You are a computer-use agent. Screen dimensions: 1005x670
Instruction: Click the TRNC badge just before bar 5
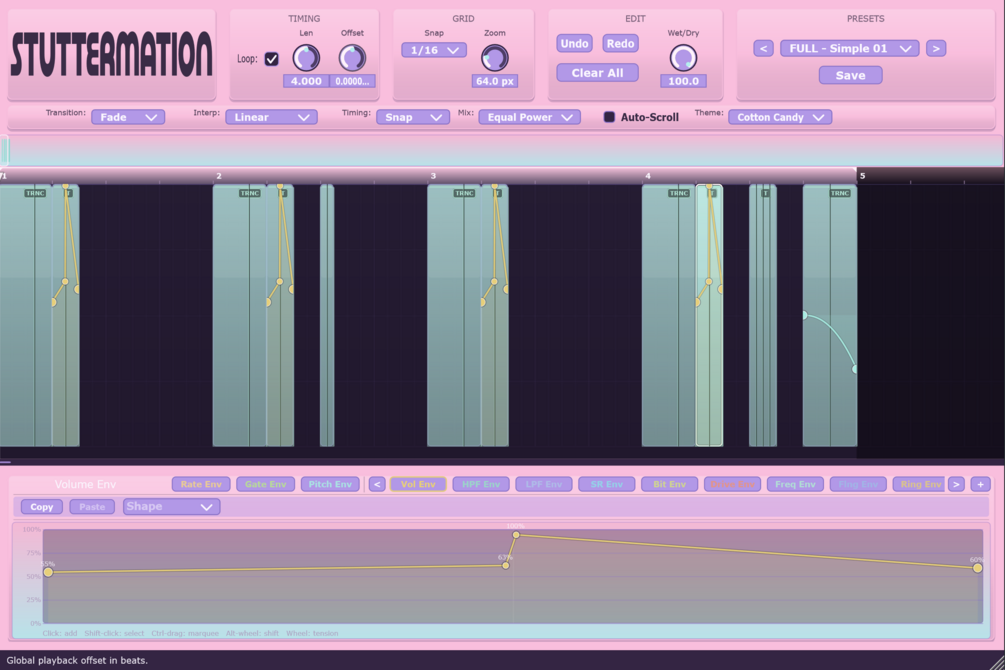point(840,193)
